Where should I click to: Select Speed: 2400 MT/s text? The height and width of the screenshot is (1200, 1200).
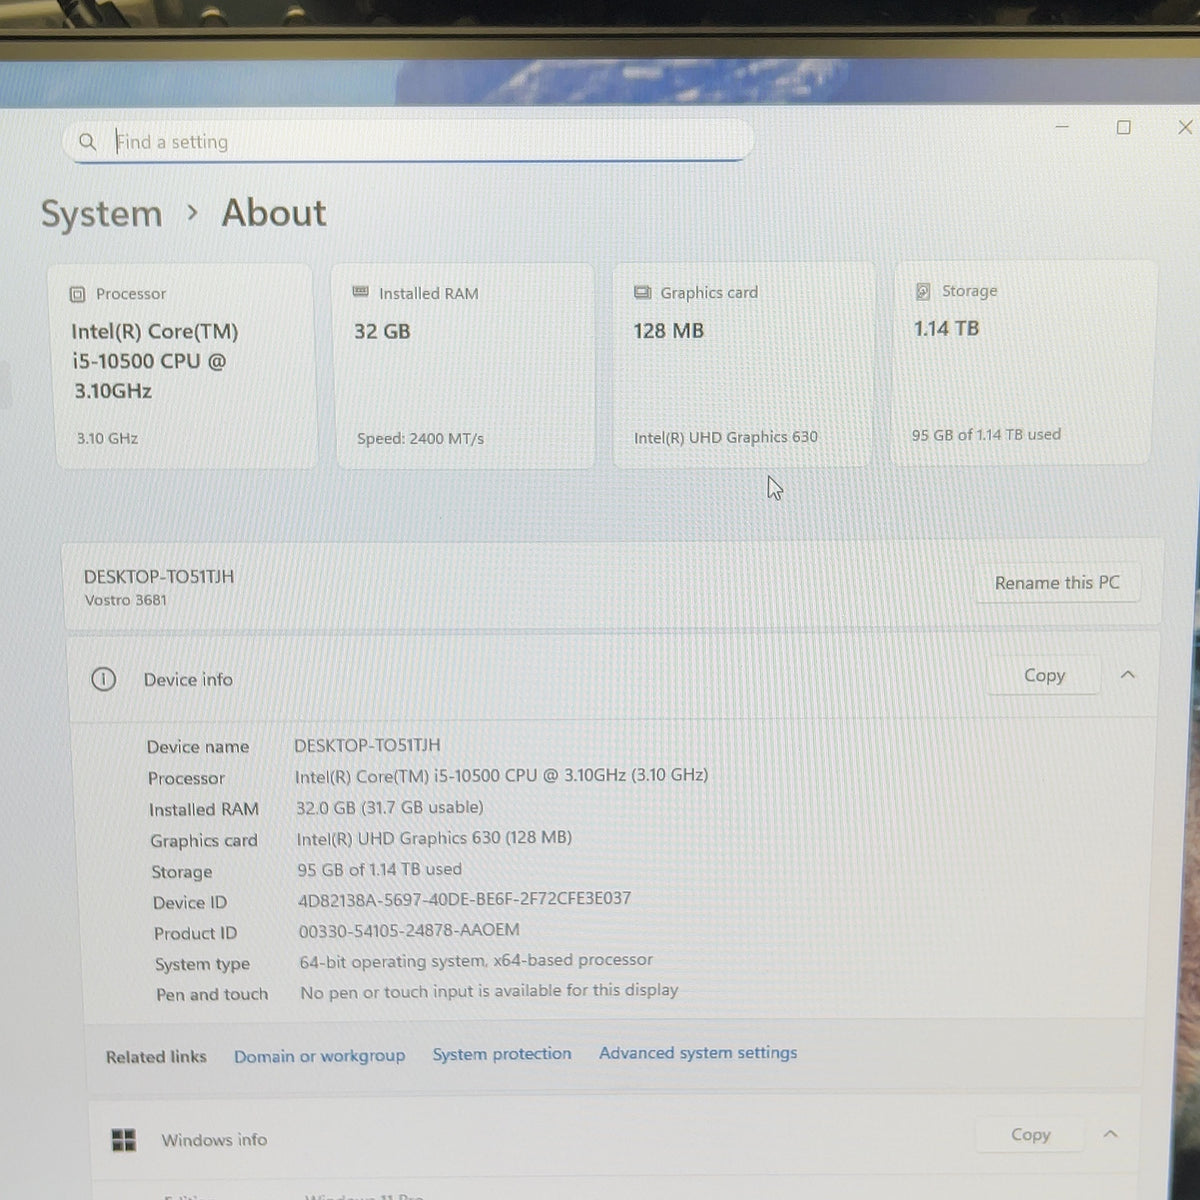tap(420, 438)
